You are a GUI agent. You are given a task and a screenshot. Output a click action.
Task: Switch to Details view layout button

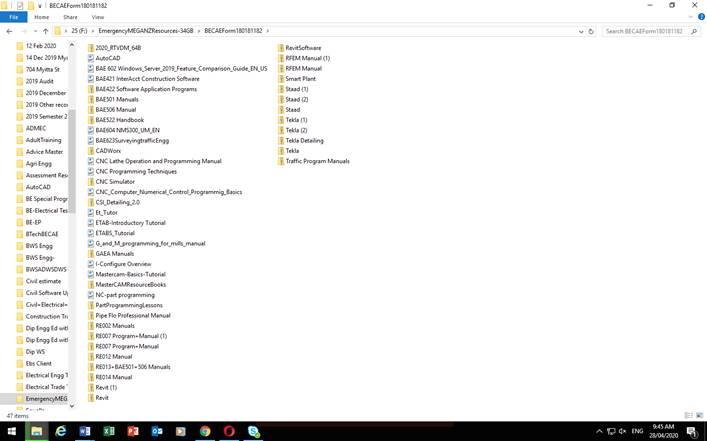[x=689, y=415]
